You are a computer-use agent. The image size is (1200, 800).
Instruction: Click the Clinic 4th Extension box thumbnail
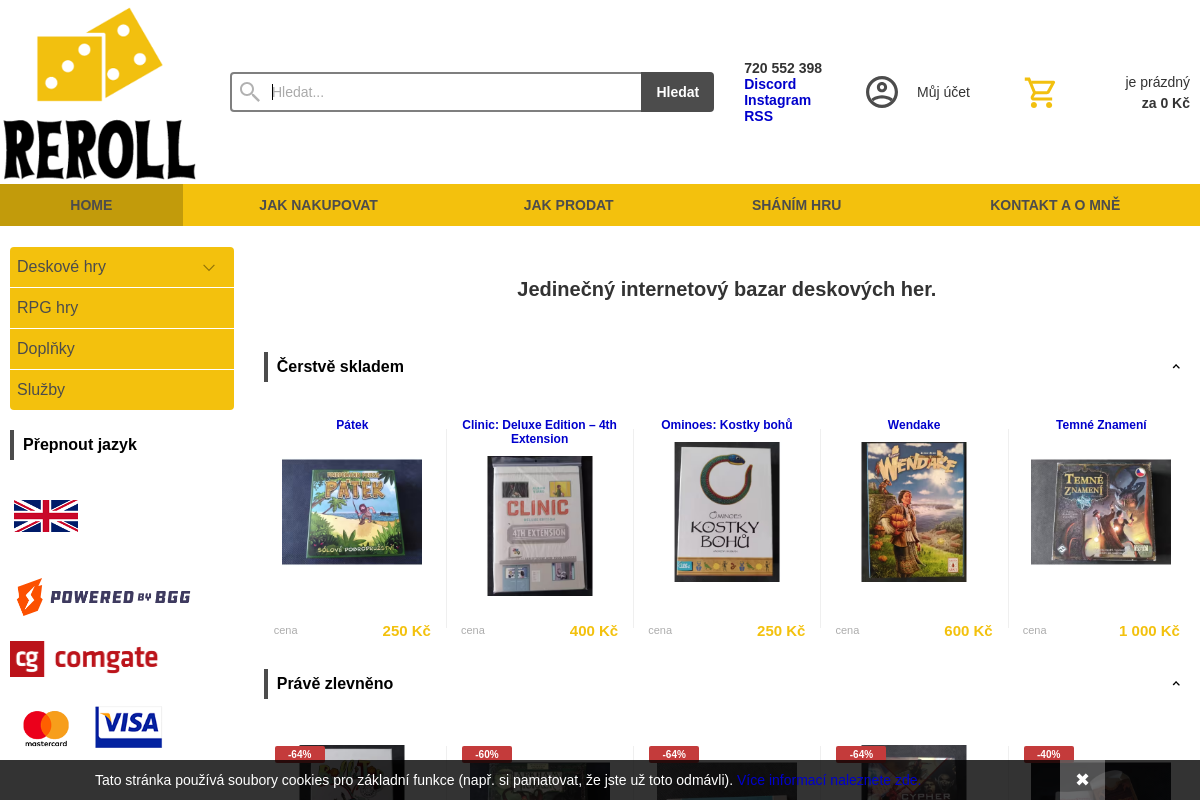(x=540, y=526)
